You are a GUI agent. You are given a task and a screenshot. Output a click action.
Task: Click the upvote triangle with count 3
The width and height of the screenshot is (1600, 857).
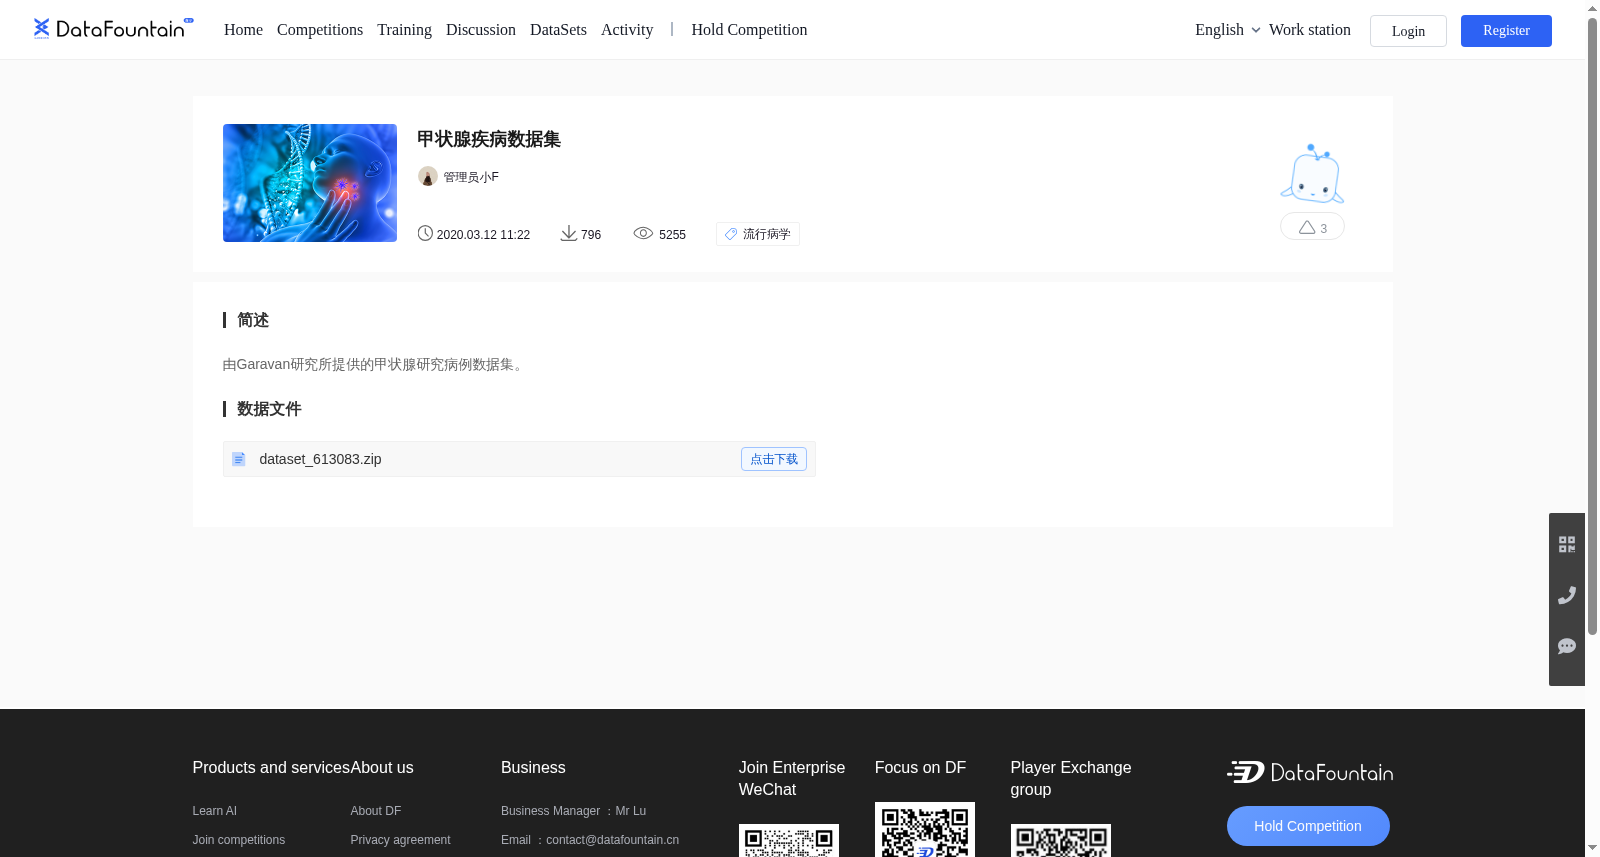click(x=1312, y=227)
